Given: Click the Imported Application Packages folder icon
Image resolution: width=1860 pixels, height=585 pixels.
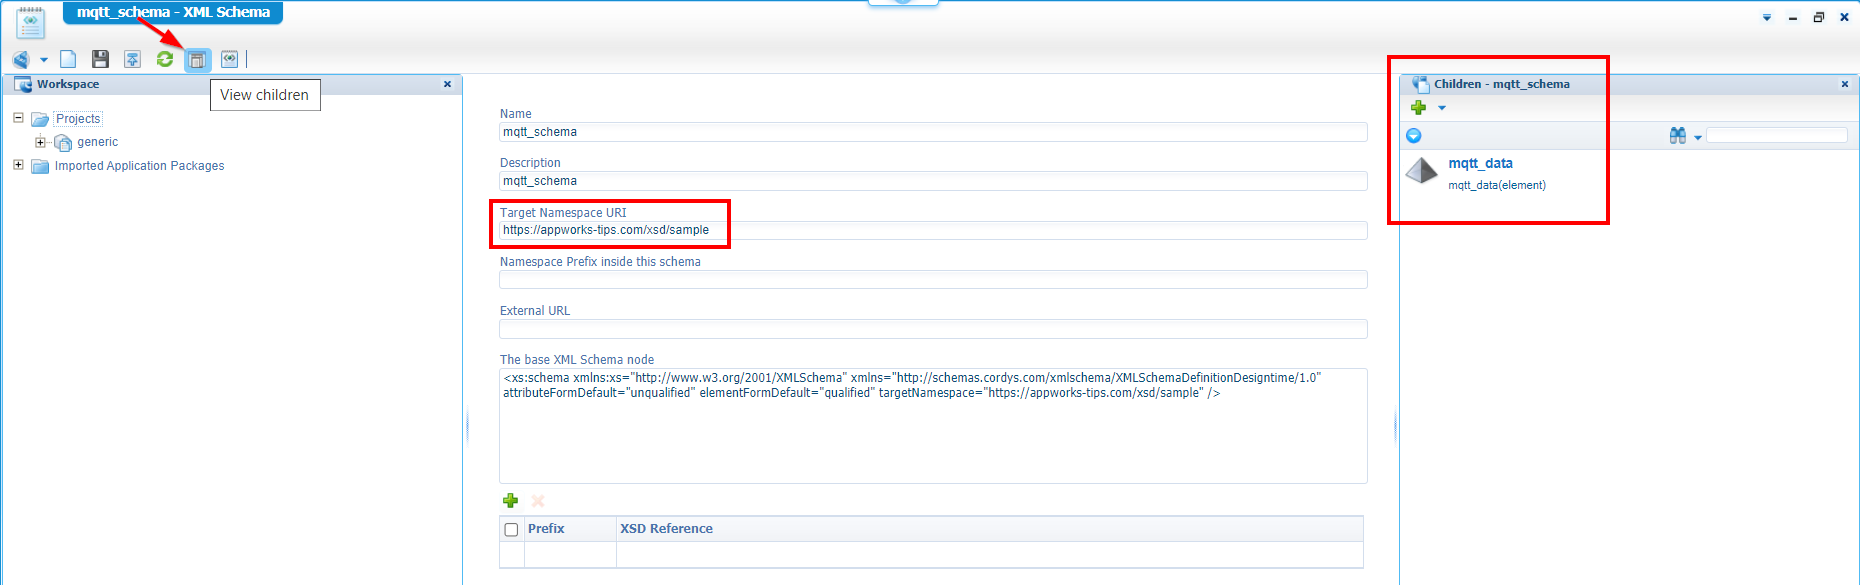Looking at the screenshot, I should 40,166.
